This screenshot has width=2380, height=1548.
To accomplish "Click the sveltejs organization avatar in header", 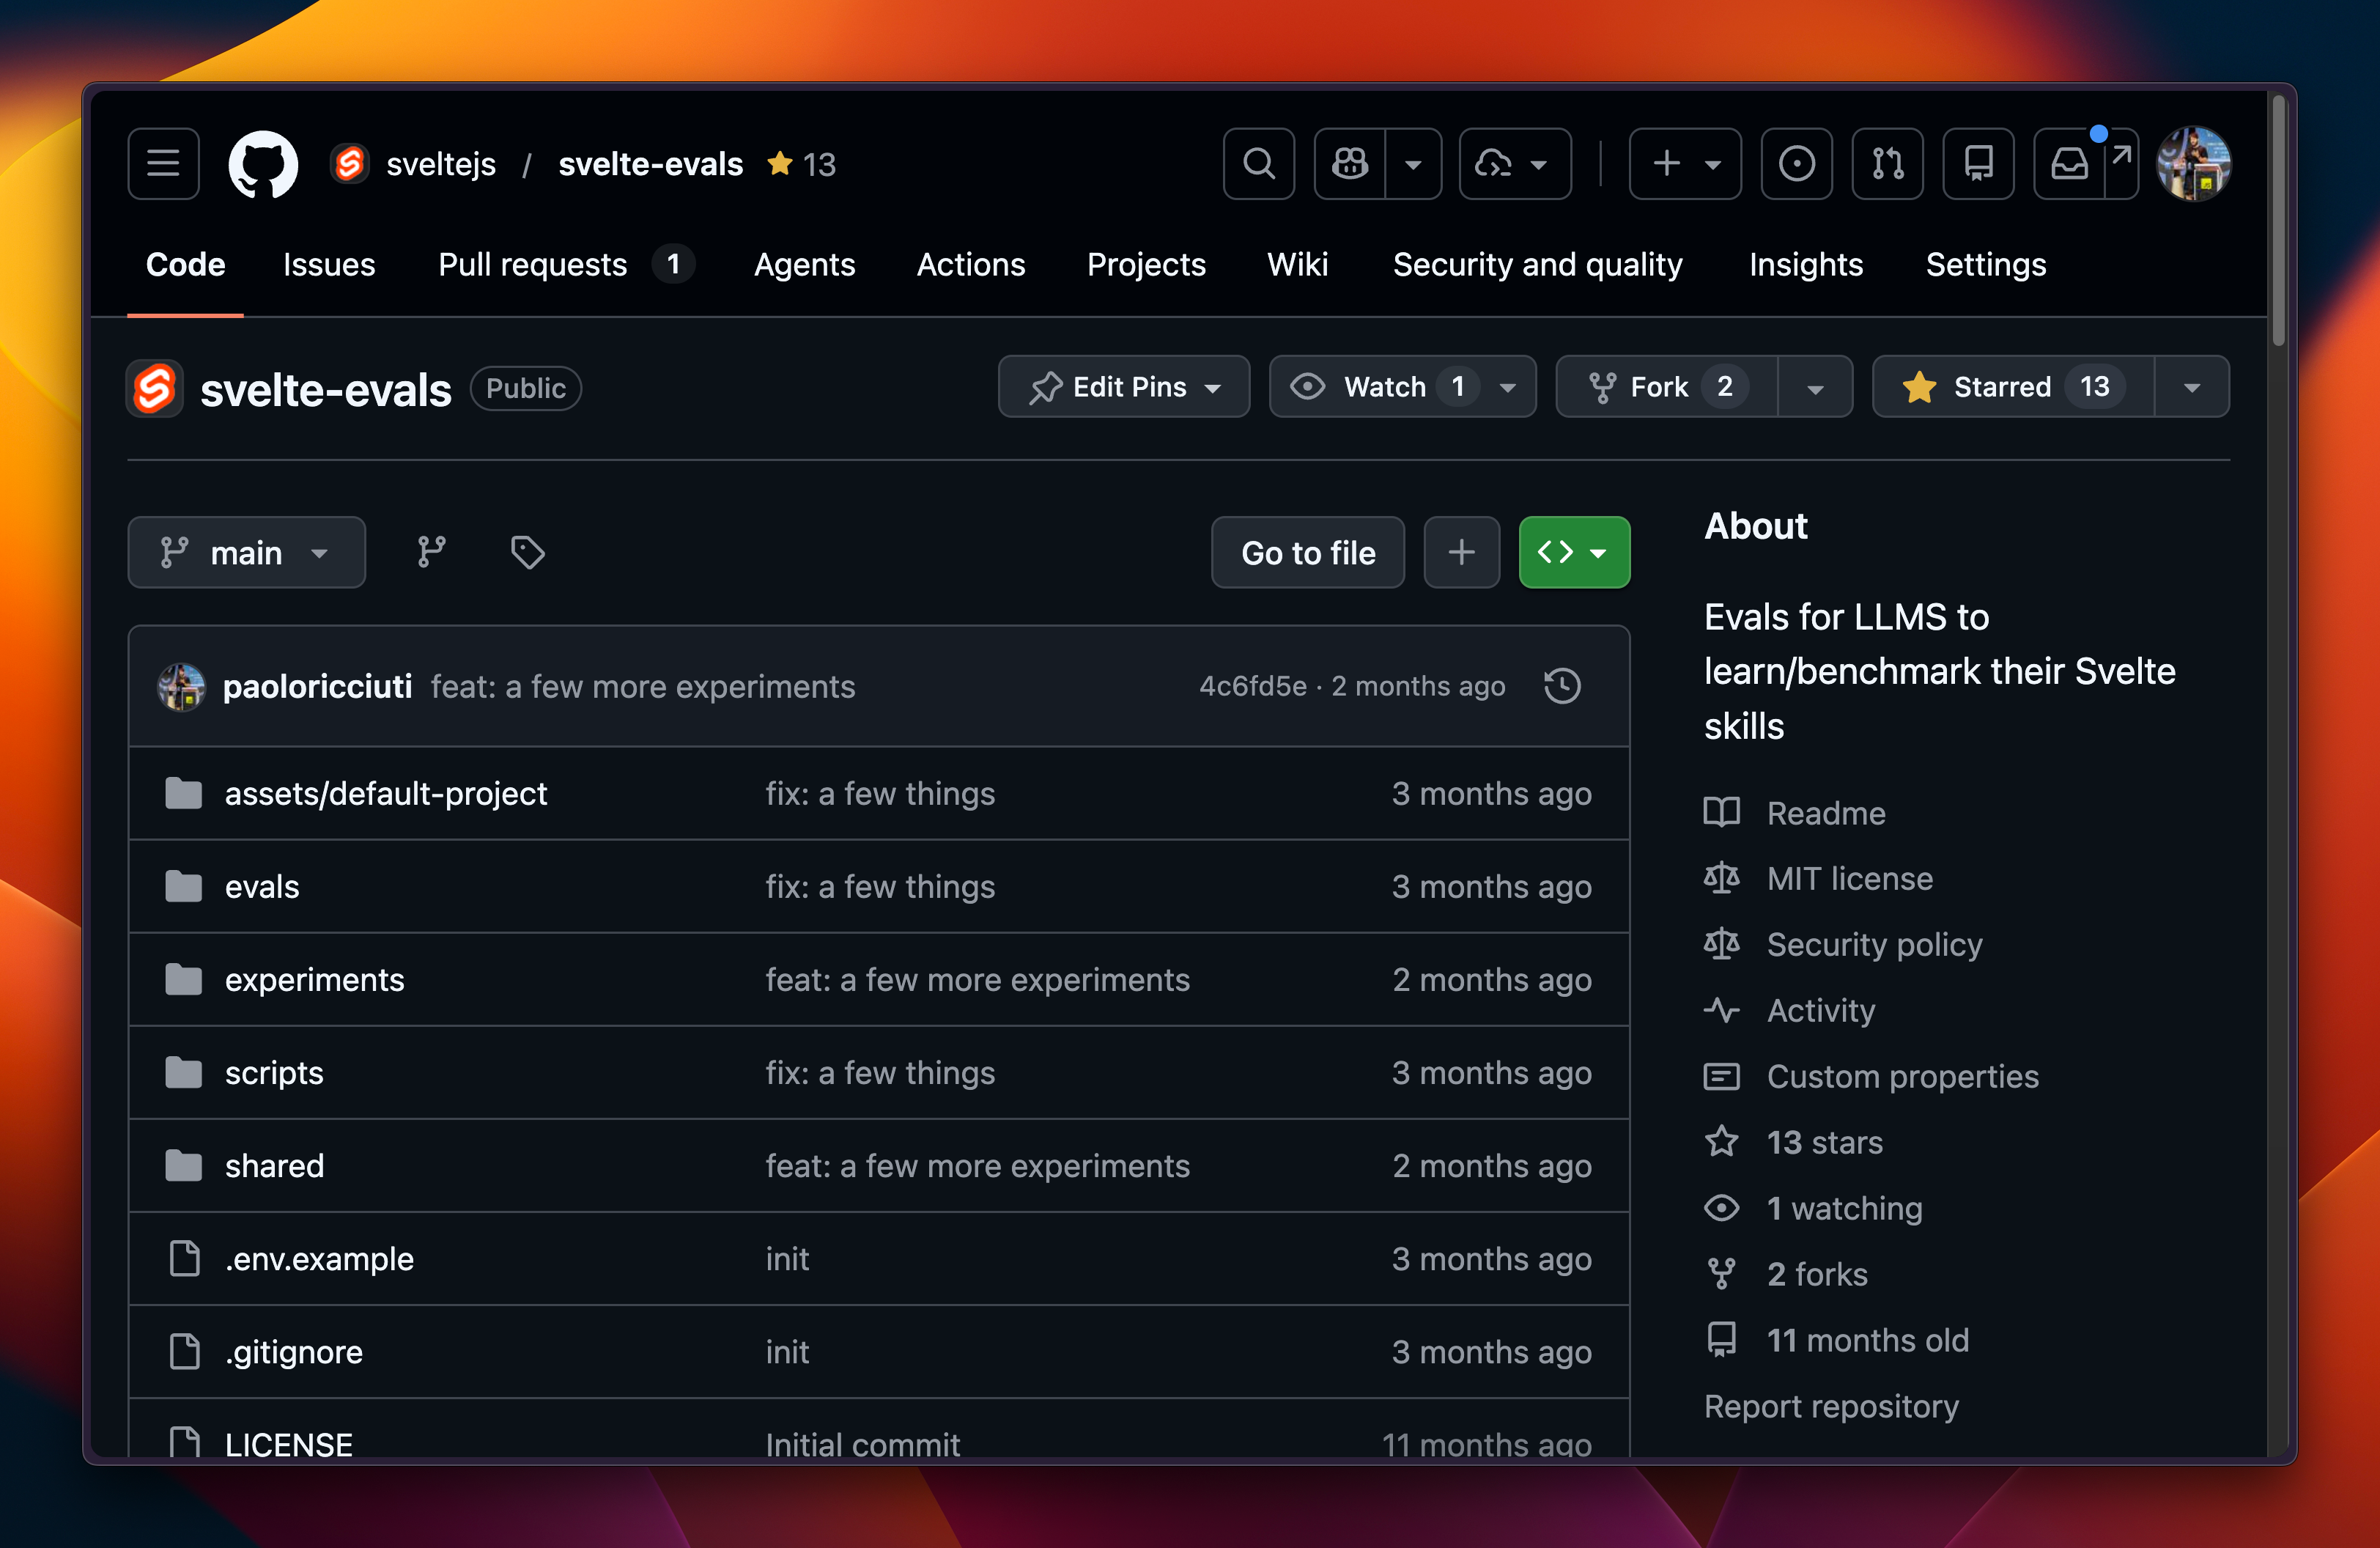I will (350, 163).
